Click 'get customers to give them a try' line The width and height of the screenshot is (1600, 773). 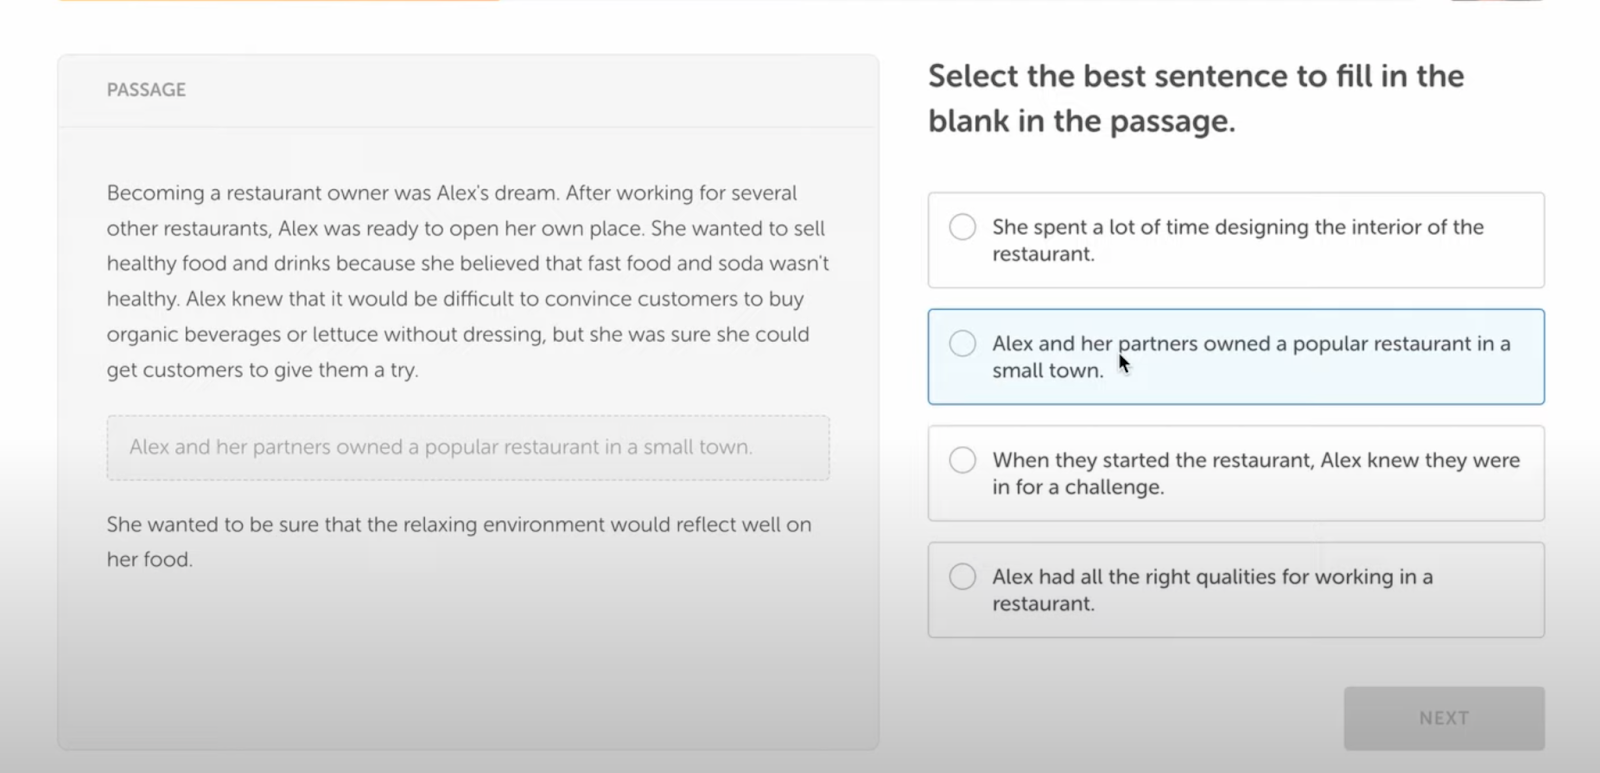point(262,370)
